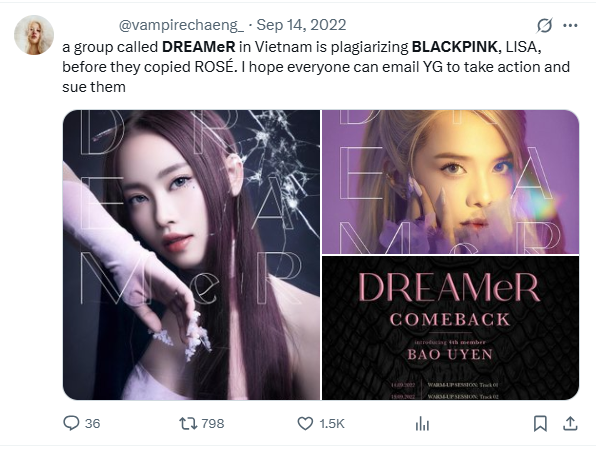Click the Grok slashed-circle icon
The image size is (596, 449).
click(544, 25)
